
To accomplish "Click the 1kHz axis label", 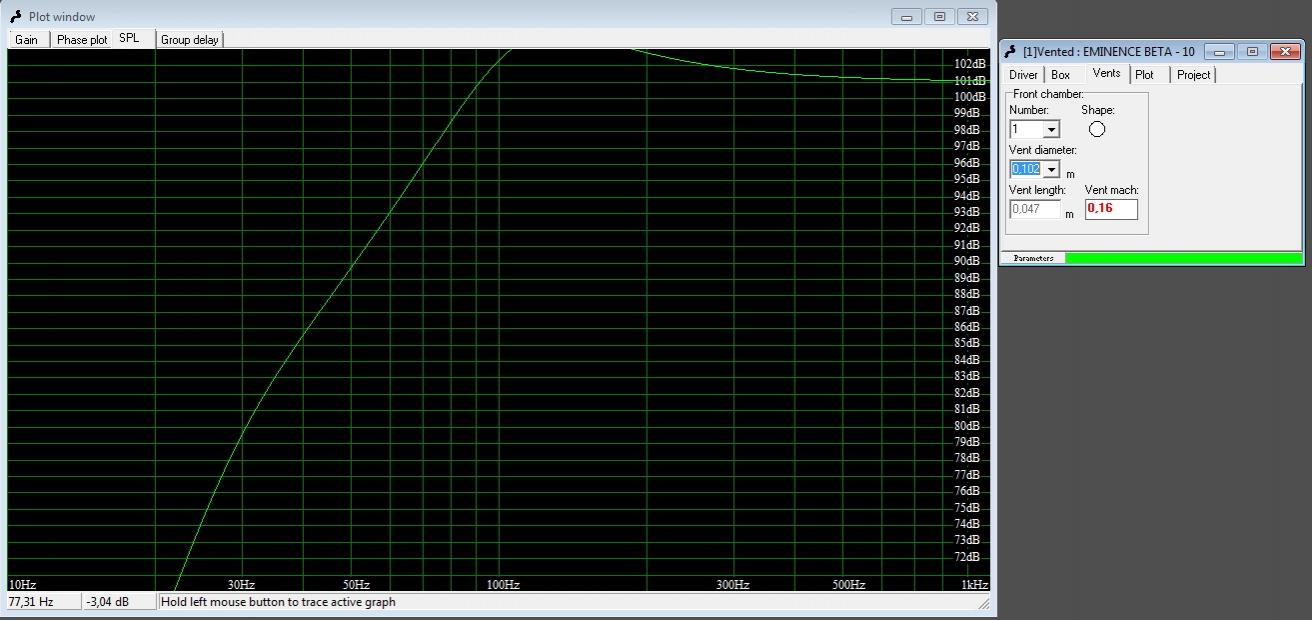I will (x=974, y=585).
